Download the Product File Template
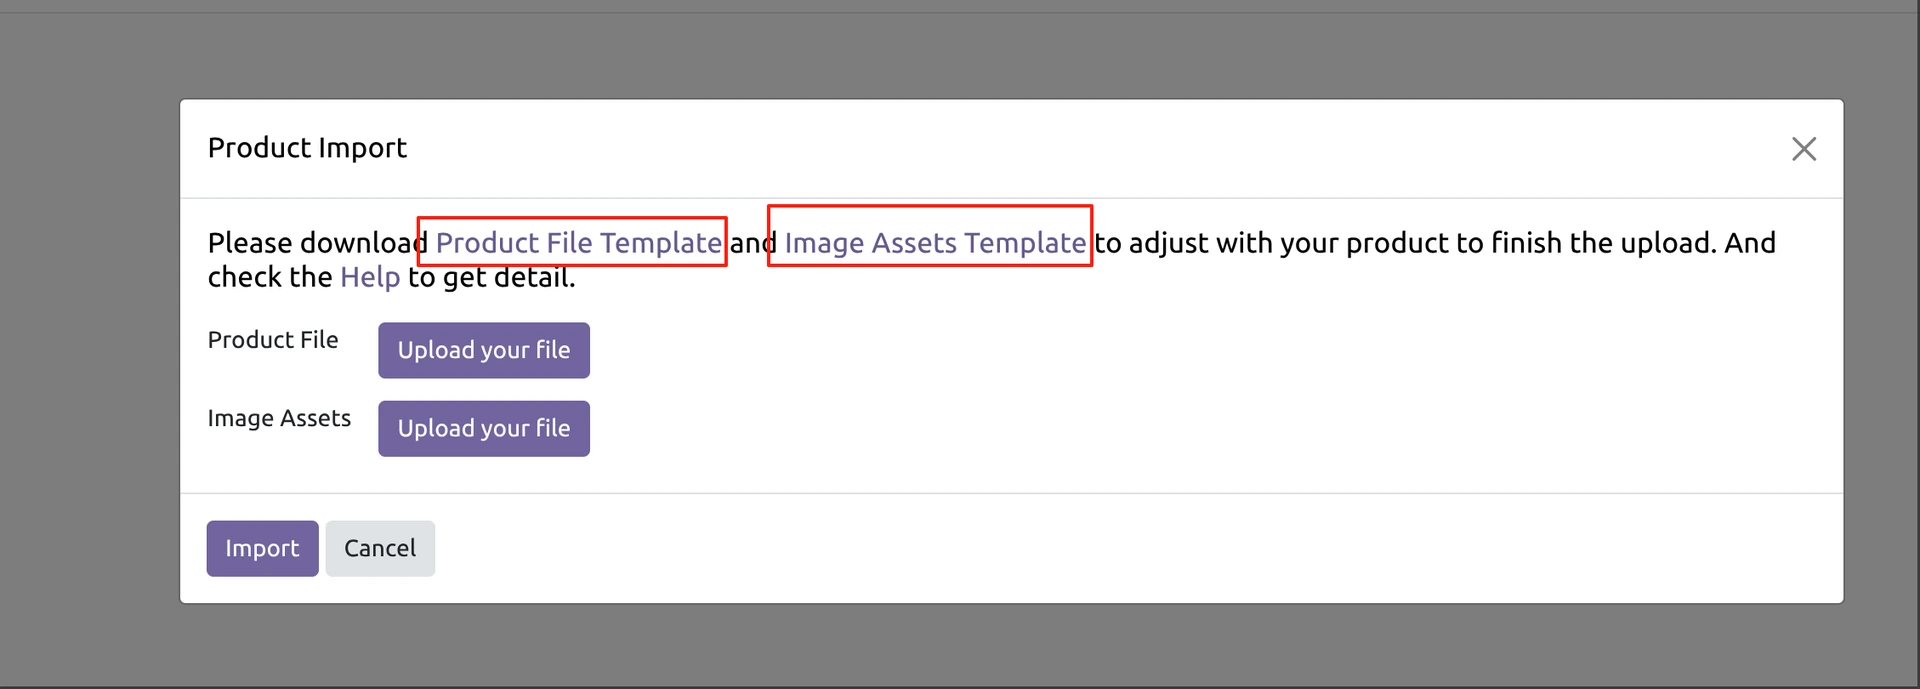Image resolution: width=1920 pixels, height=689 pixels. [578, 243]
